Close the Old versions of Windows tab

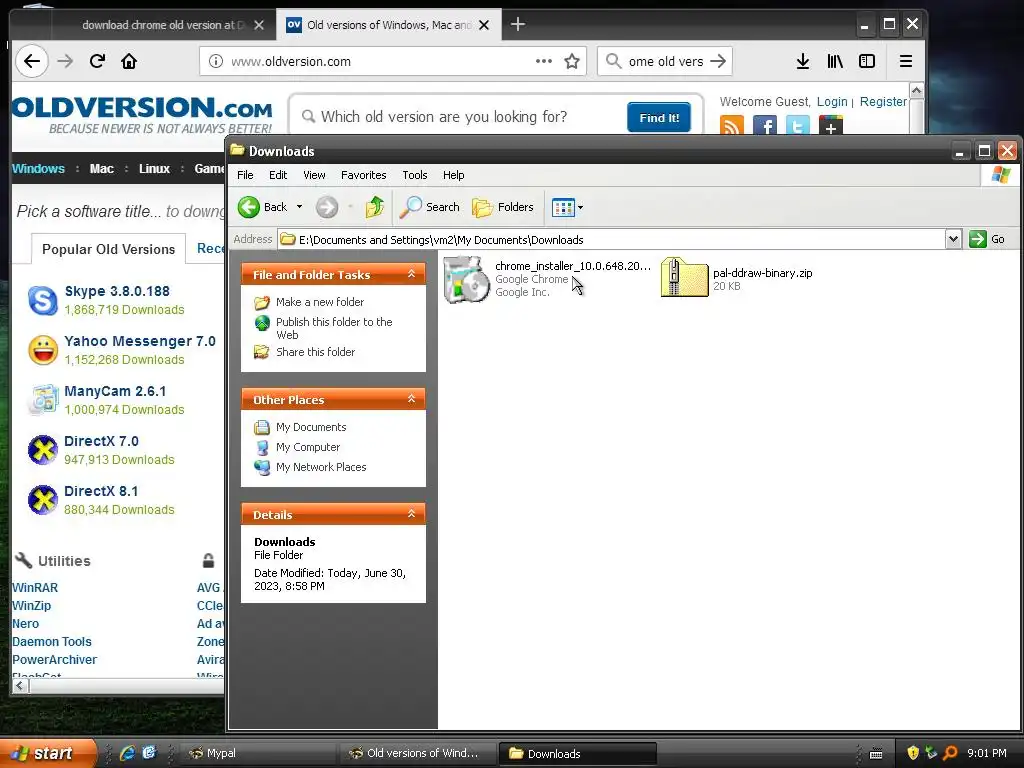[x=484, y=25]
